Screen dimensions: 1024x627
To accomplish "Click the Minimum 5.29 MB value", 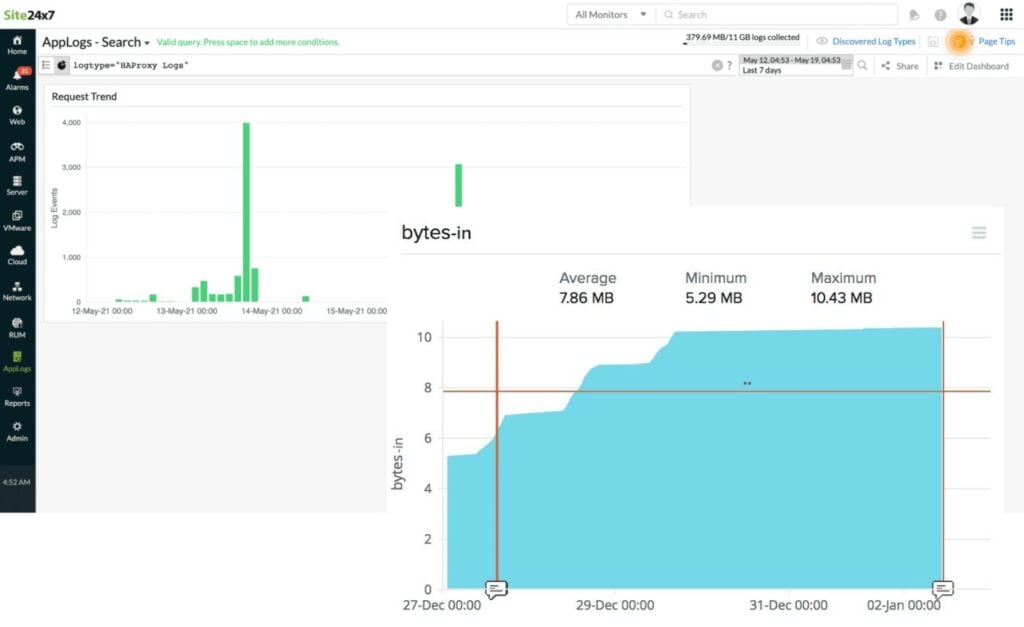I will [x=713, y=298].
